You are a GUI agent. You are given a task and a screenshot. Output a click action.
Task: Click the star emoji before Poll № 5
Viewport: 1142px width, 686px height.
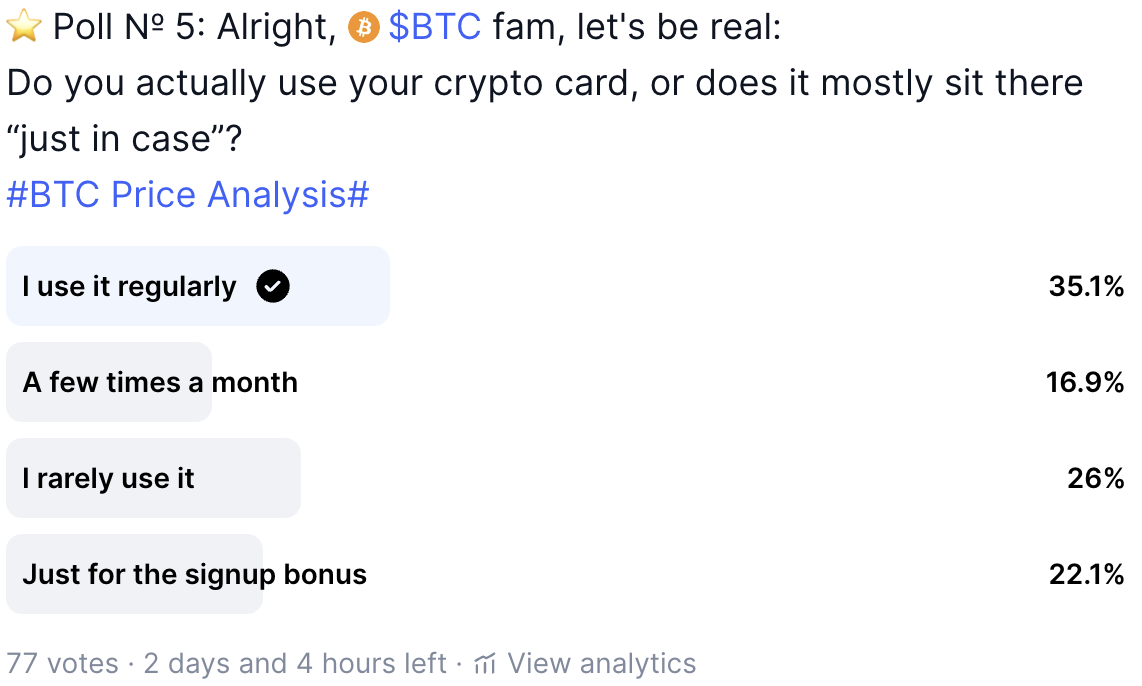(23, 28)
